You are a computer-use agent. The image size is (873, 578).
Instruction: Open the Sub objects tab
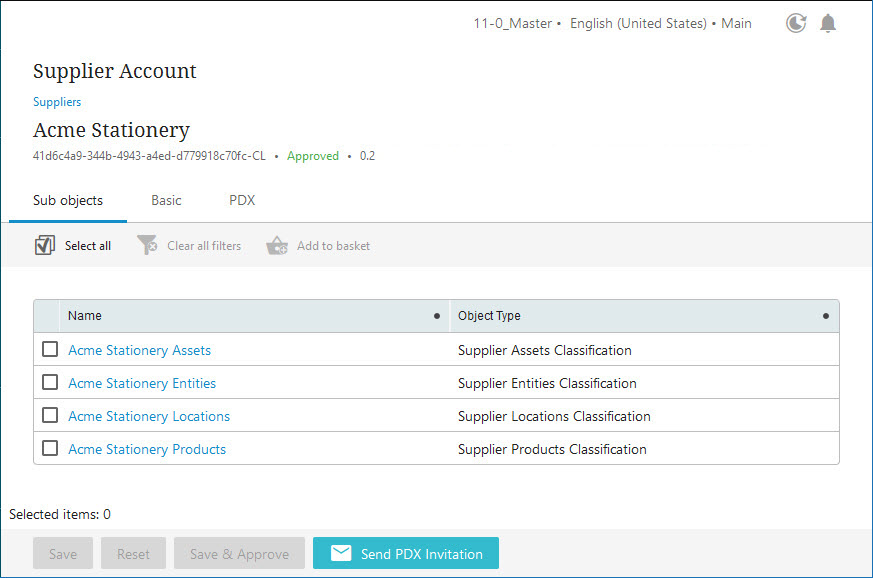(x=68, y=200)
